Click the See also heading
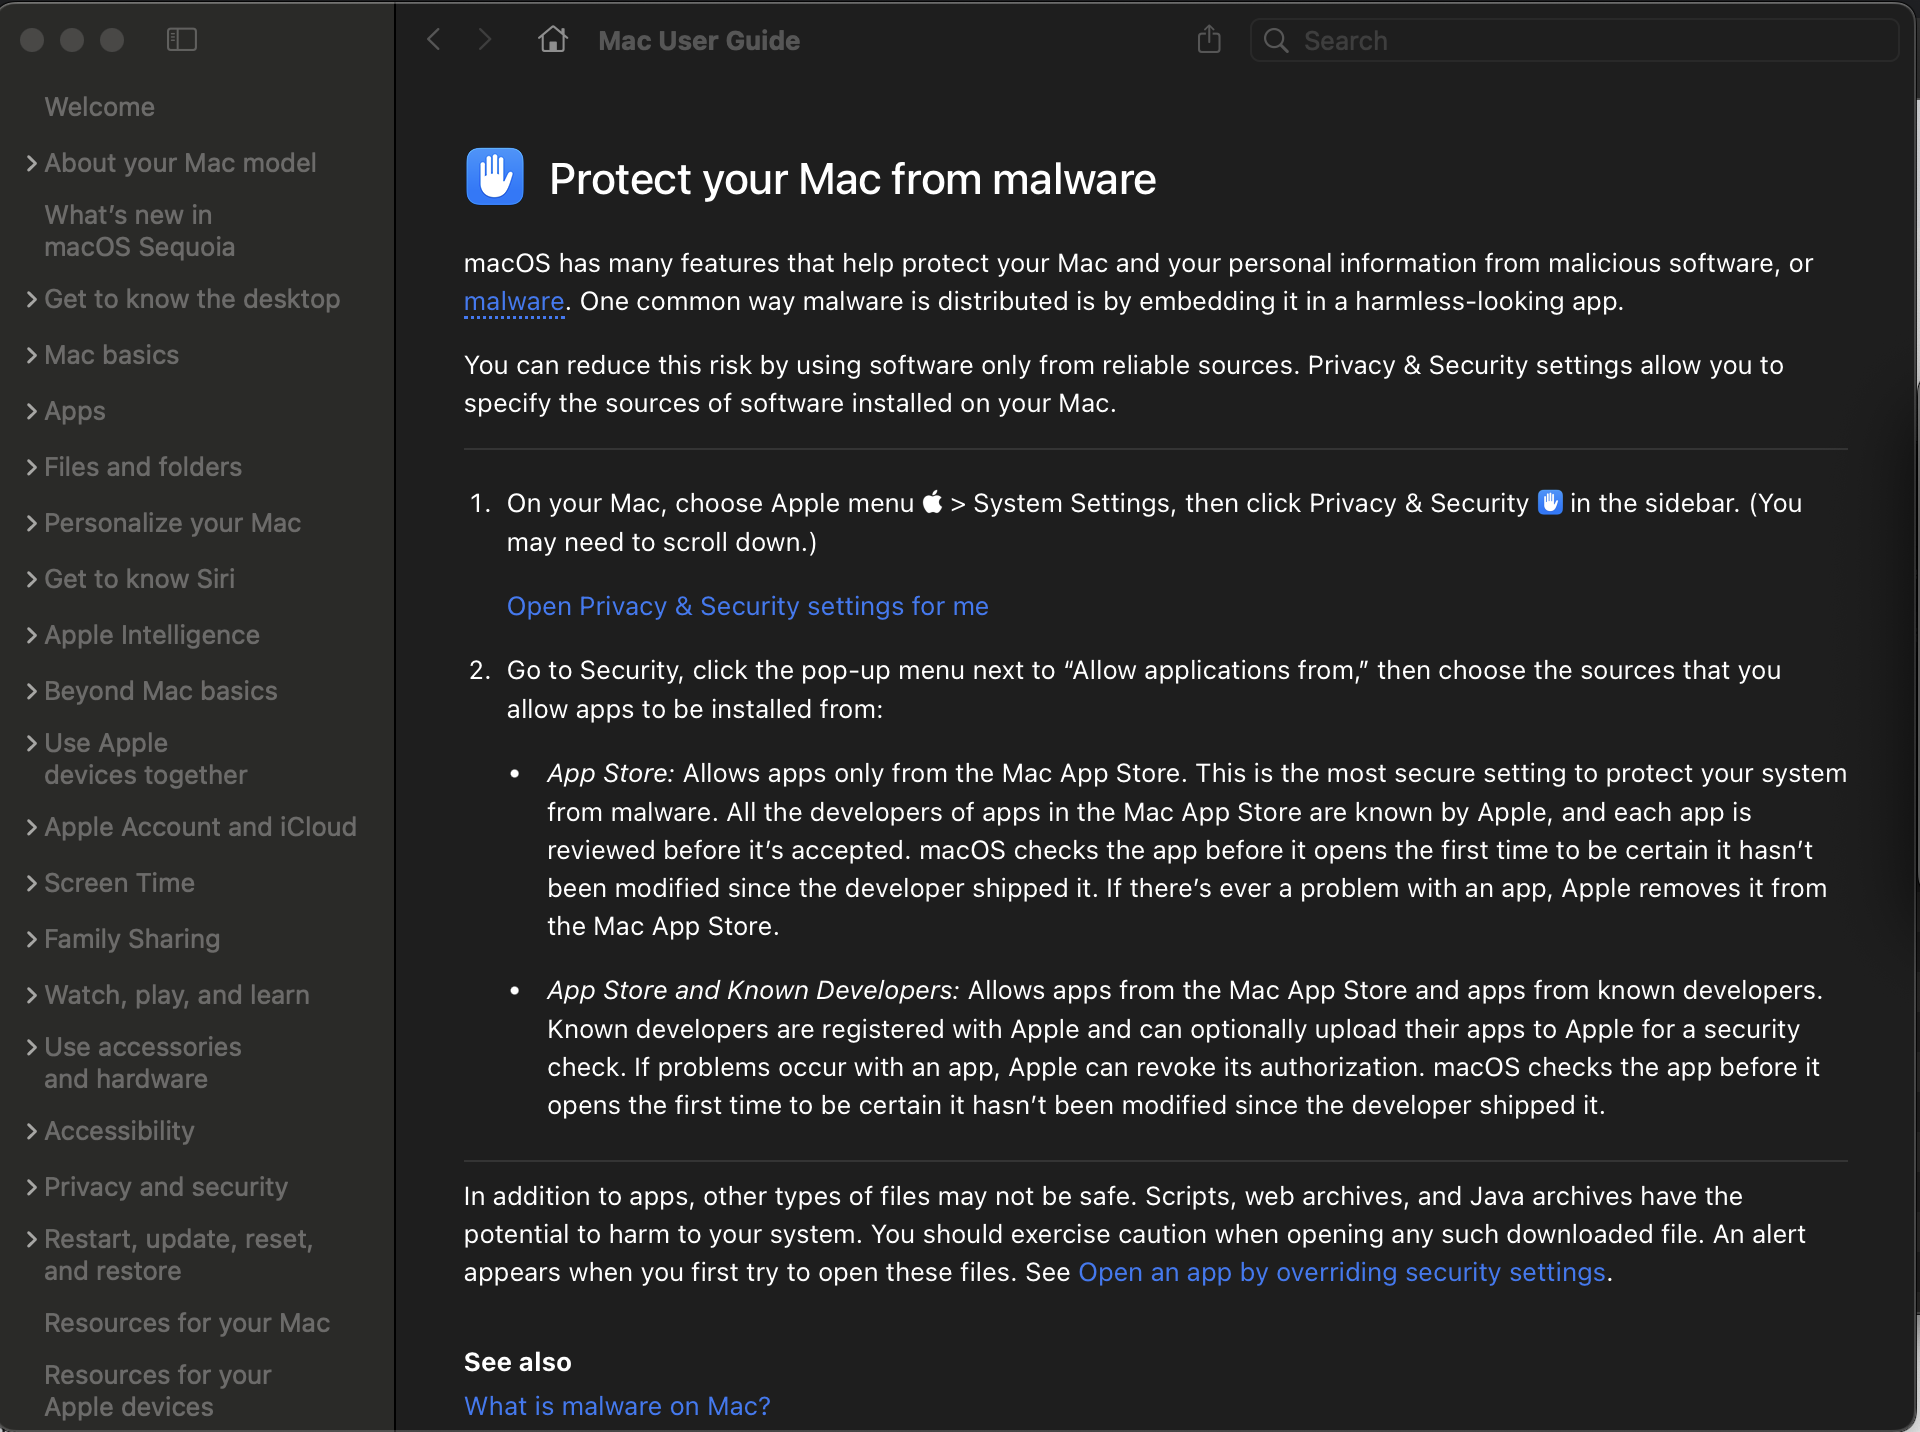The width and height of the screenshot is (1920, 1432). [517, 1362]
